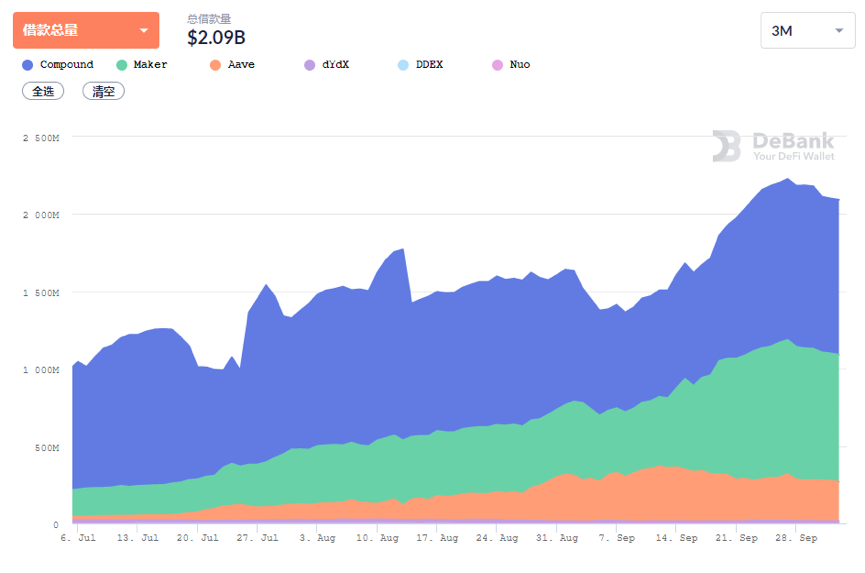Hide the DDEX series in the legend
Screen dimensions: 865x573
pyautogui.click(x=420, y=65)
